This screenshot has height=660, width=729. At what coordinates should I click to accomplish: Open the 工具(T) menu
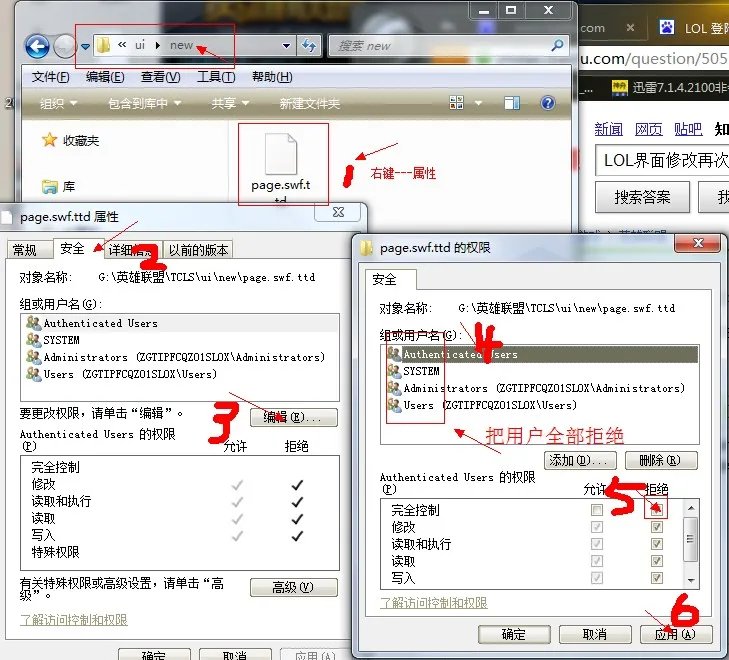216,77
